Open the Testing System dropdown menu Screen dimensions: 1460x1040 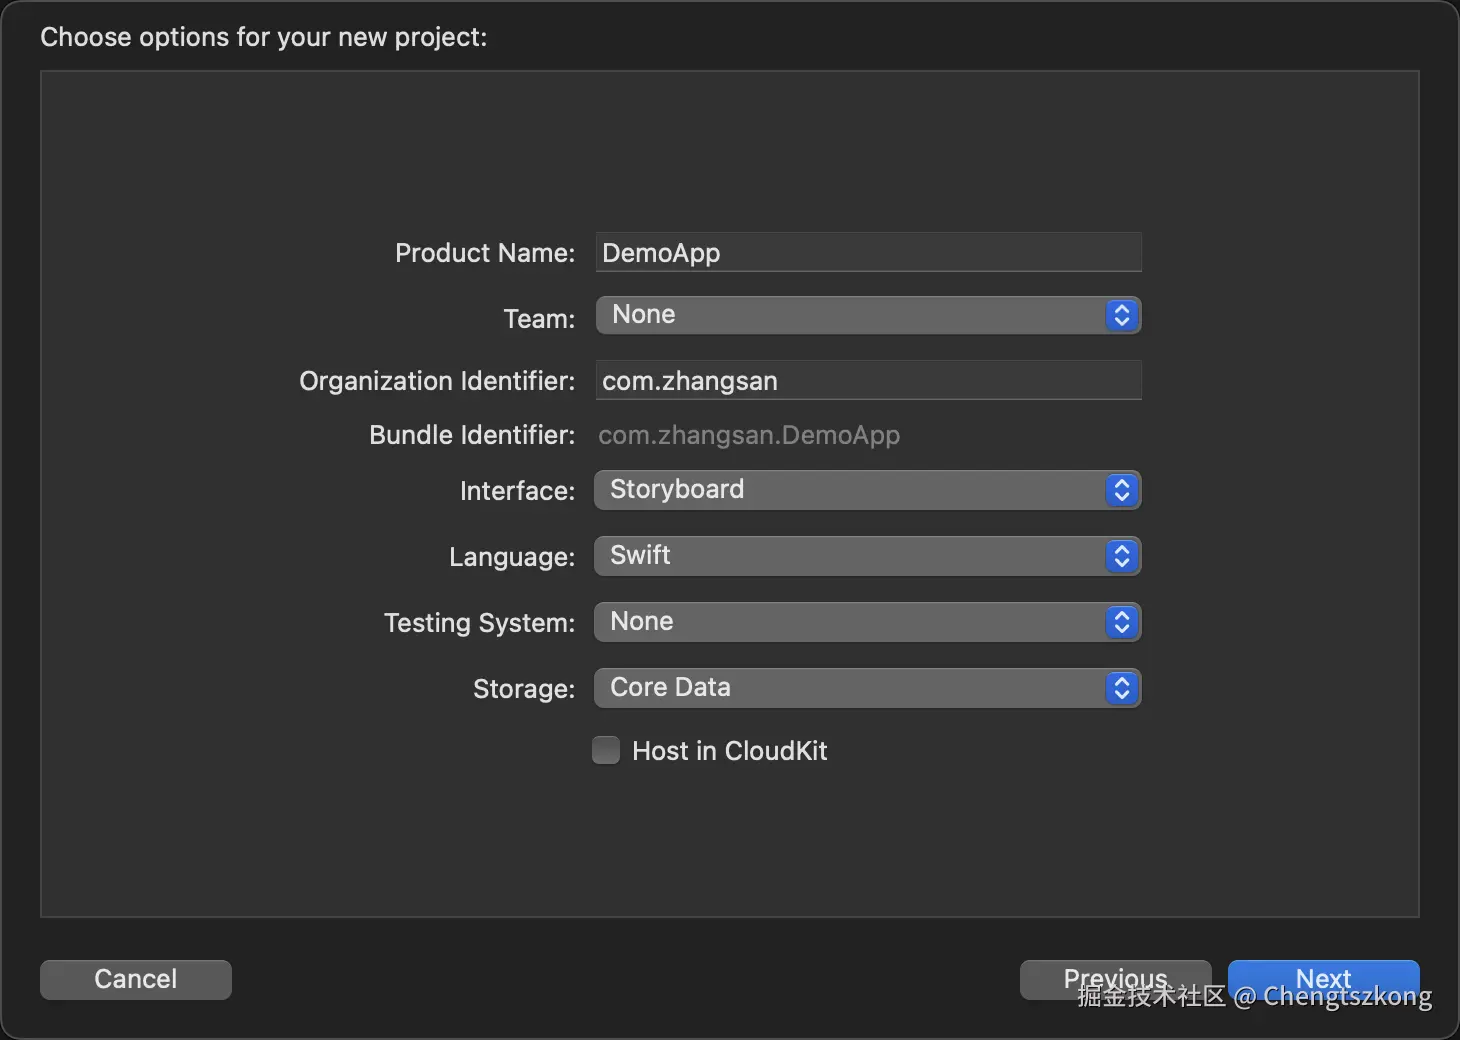click(x=850, y=622)
